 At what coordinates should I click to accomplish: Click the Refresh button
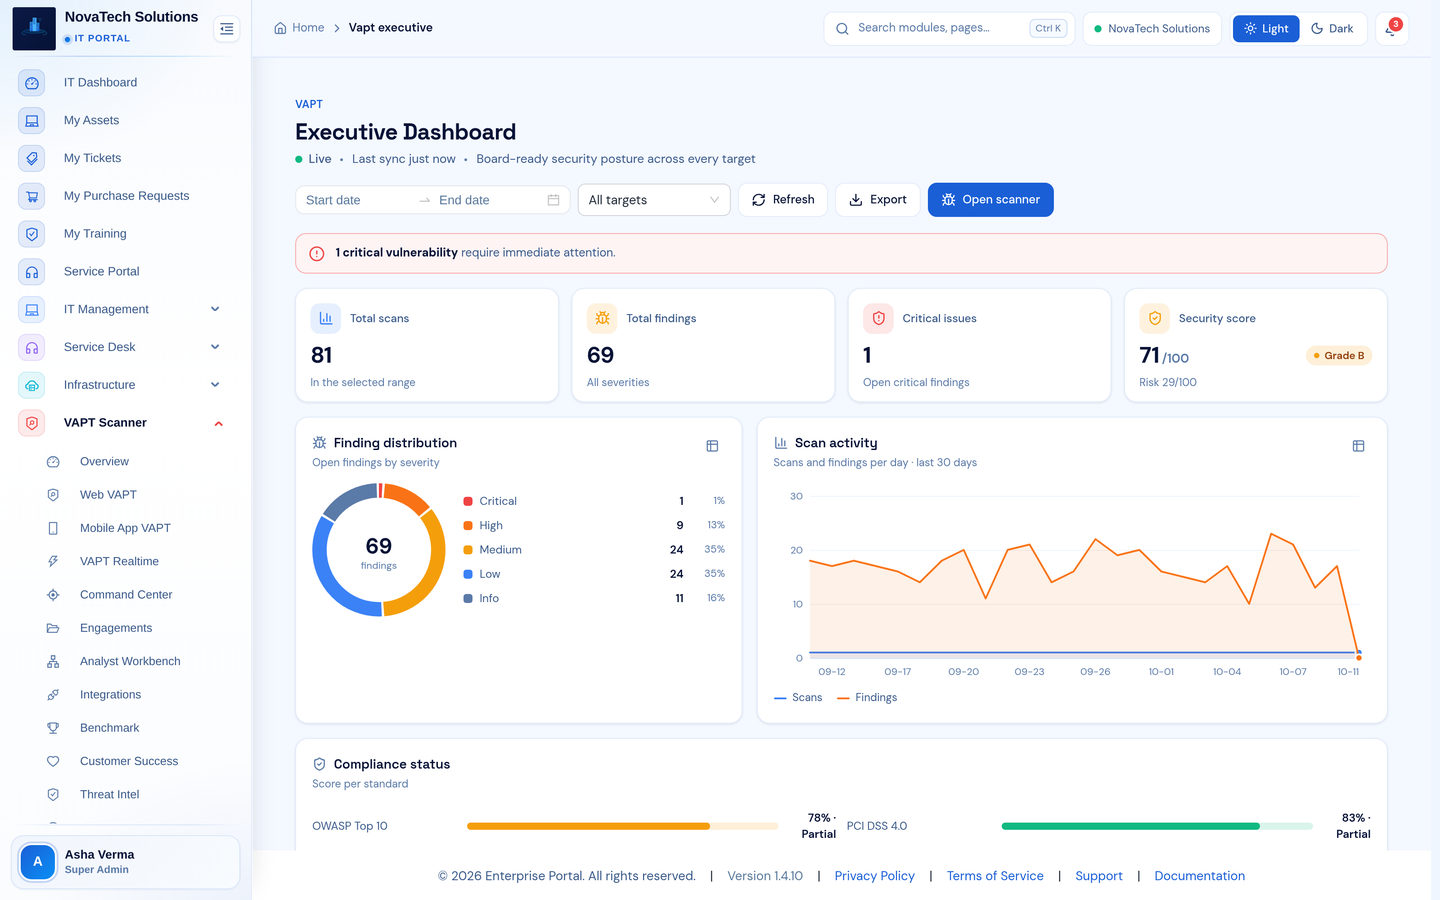(783, 200)
